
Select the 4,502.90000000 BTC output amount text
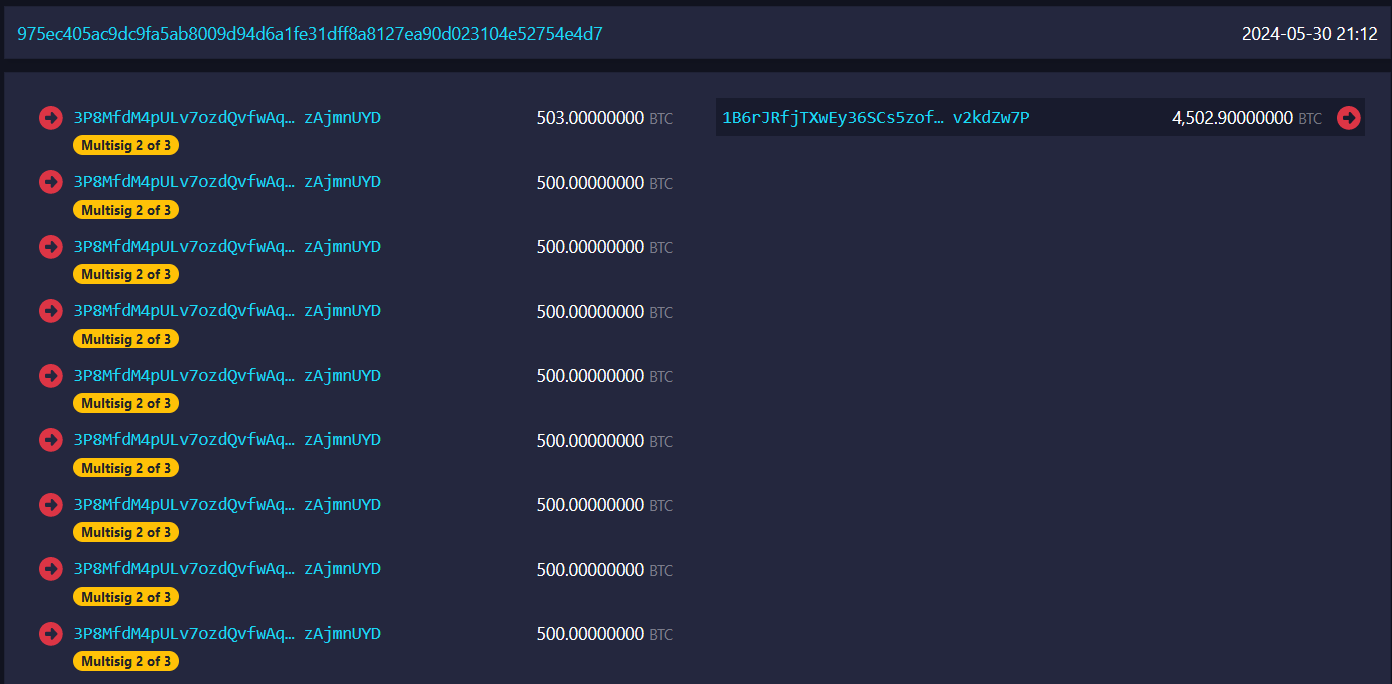[x=1240, y=117]
